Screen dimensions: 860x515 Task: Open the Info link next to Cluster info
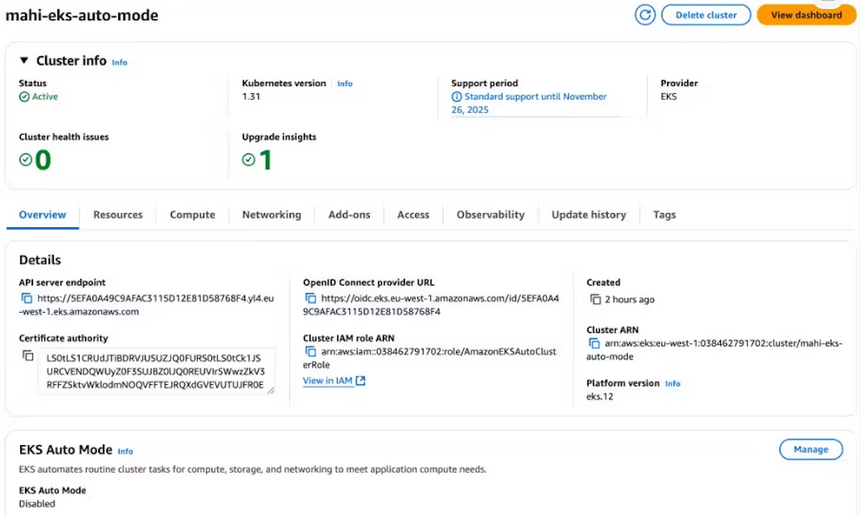pos(120,63)
